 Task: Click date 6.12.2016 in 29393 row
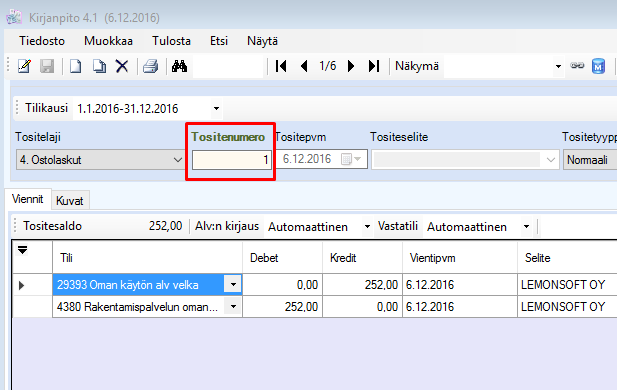click(x=460, y=285)
